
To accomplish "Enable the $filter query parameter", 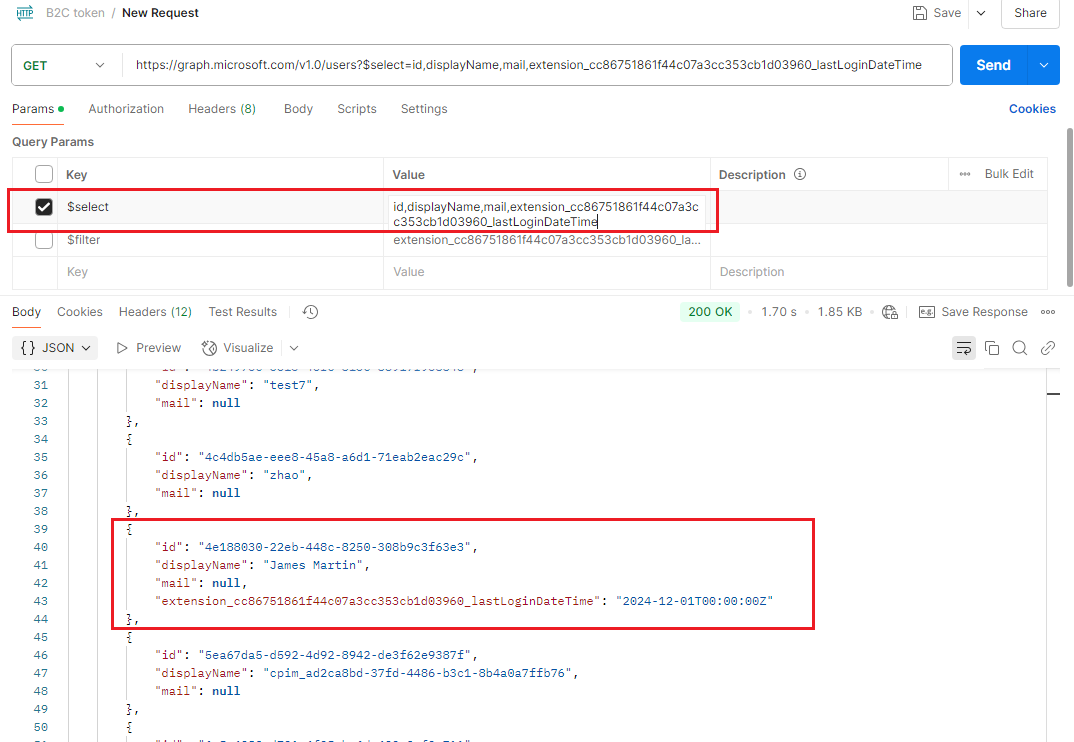I will 42,240.
